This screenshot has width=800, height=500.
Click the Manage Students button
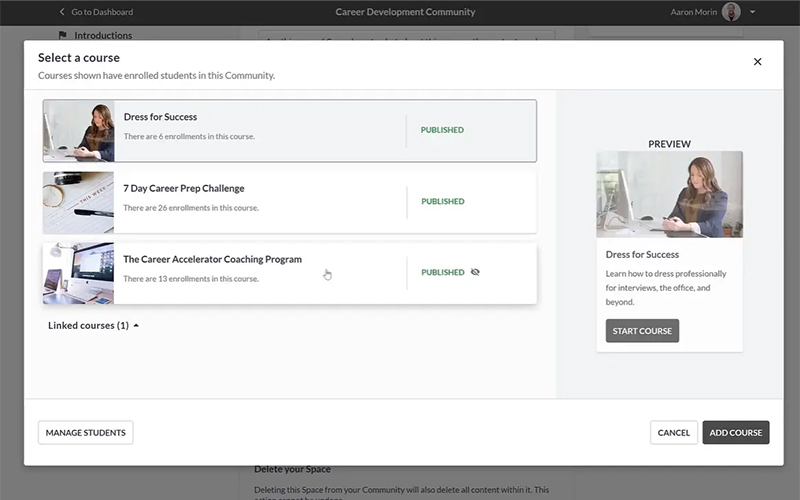point(85,433)
